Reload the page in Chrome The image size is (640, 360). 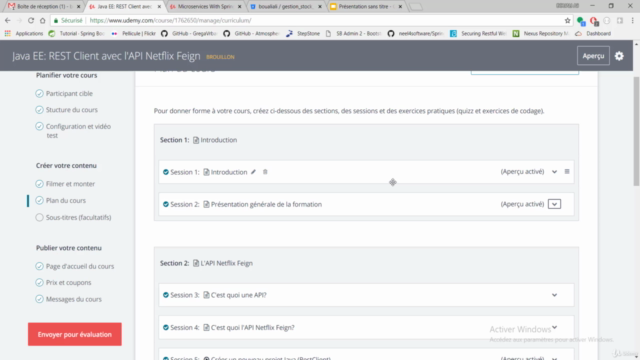31,20
